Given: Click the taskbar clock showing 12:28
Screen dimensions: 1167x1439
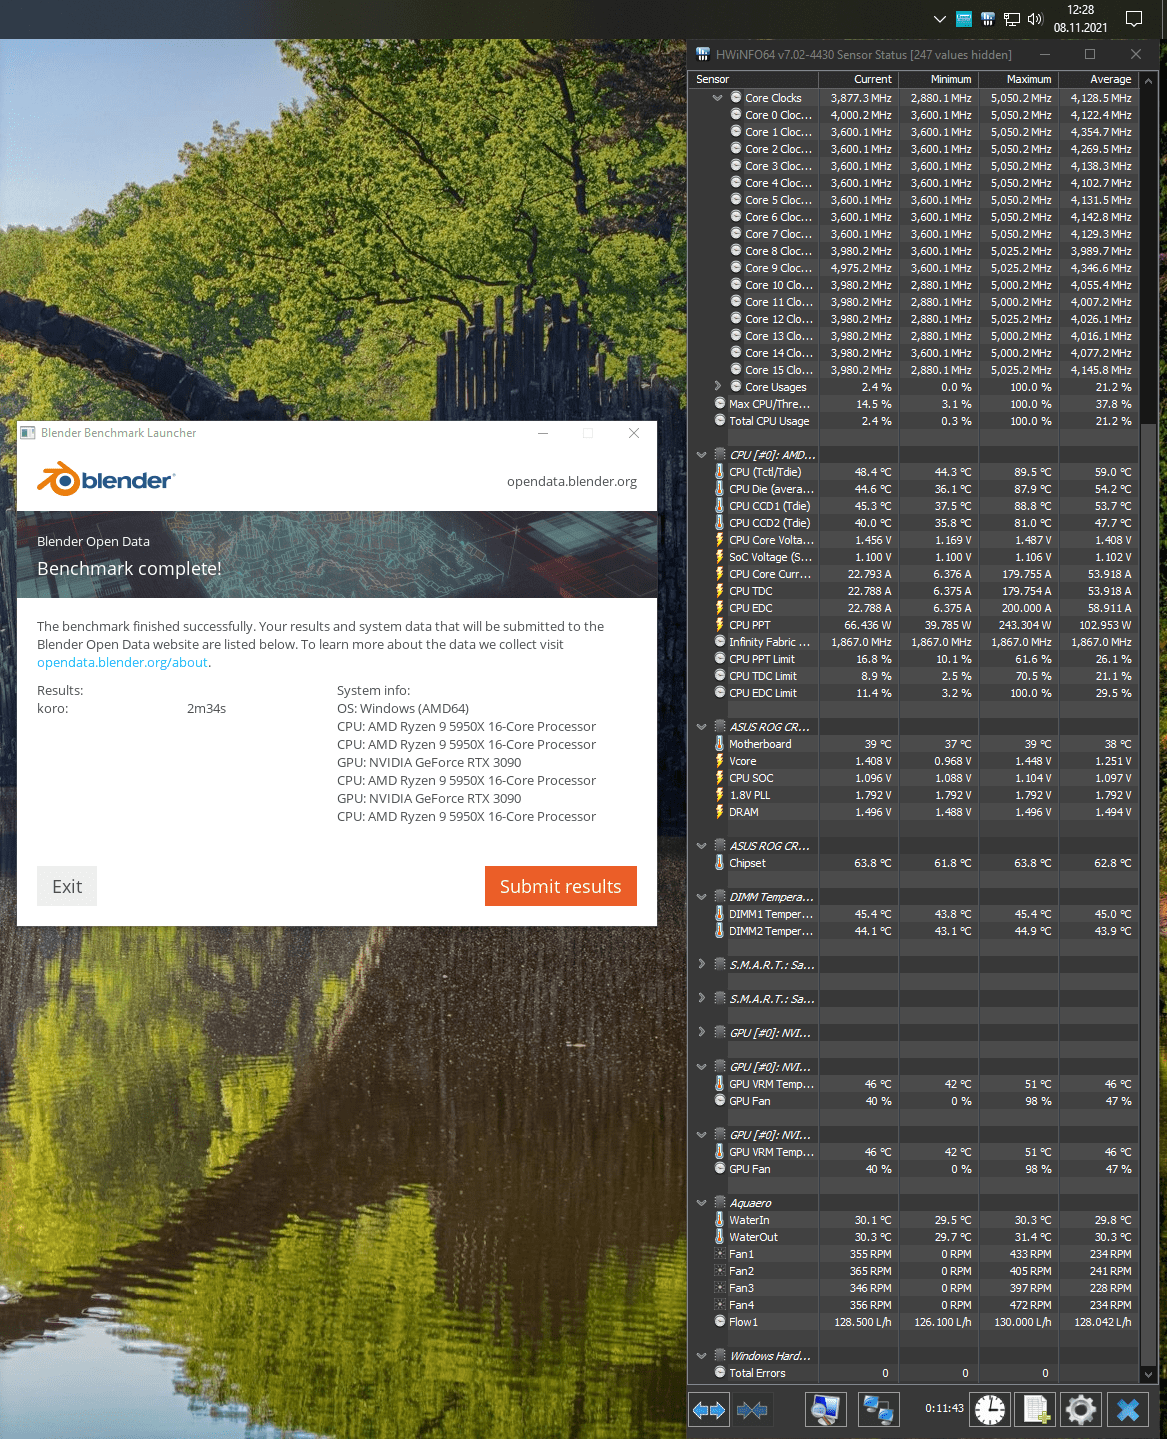Looking at the screenshot, I should pos(1080,19).
